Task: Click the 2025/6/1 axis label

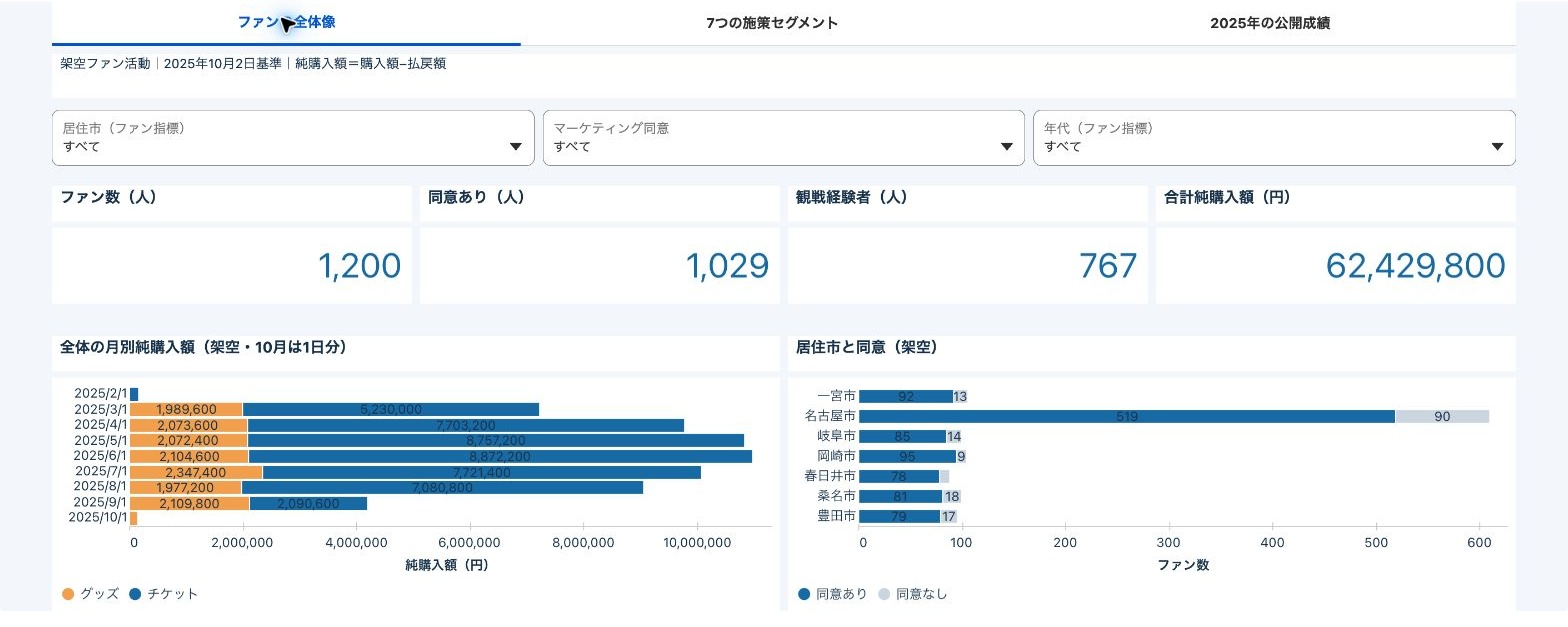Action: 101,456
